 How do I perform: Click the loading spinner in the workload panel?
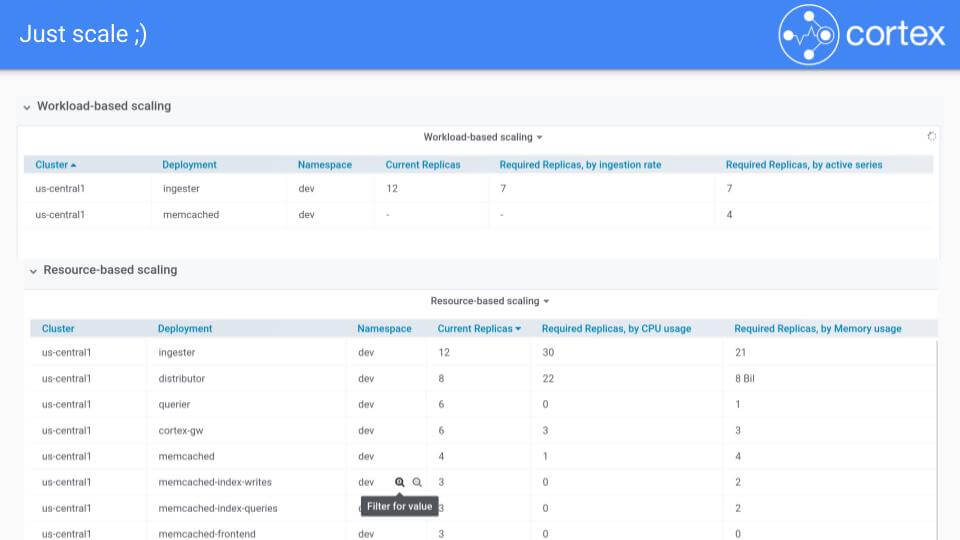click(x=931, y=136)
